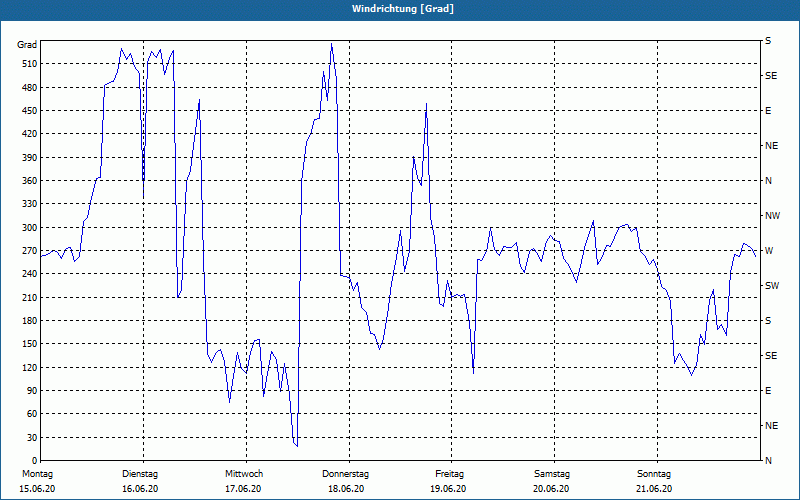Screen dimensions: 800x500
Task: Click the 'S' compass label at the 180 gridline
Action: point(768,321)
